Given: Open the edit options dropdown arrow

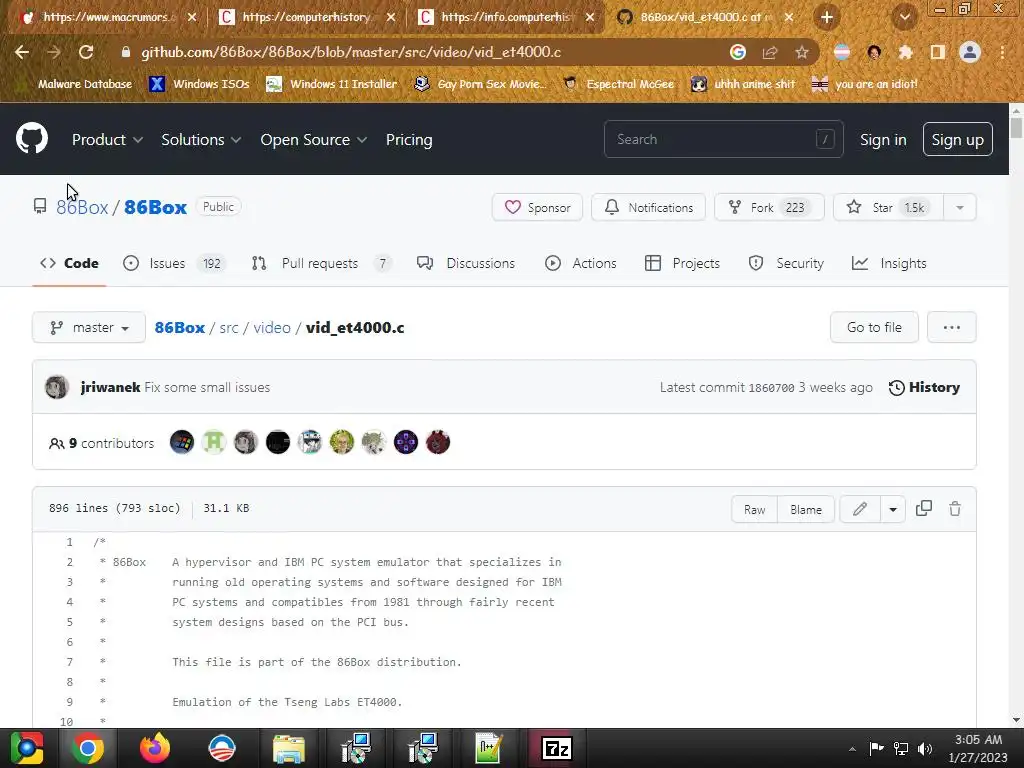Looking at the screenshot, I should 893,509.
